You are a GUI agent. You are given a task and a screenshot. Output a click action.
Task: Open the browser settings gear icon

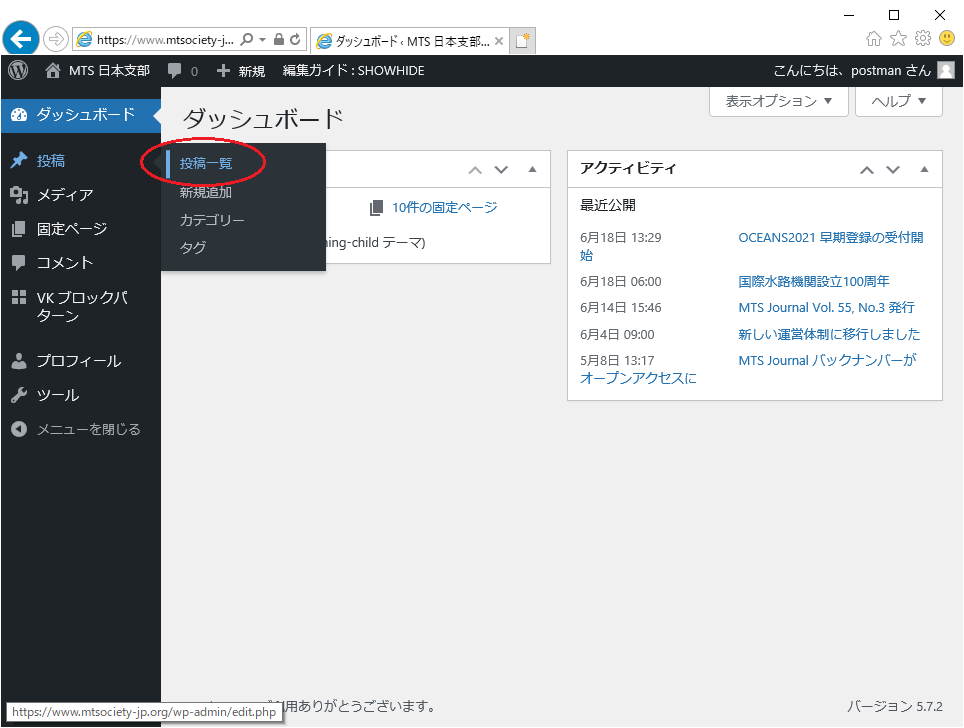pos(922,39)
